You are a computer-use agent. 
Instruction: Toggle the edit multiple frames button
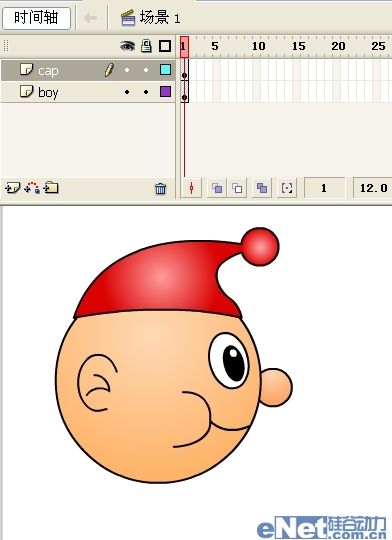(262, 188)
